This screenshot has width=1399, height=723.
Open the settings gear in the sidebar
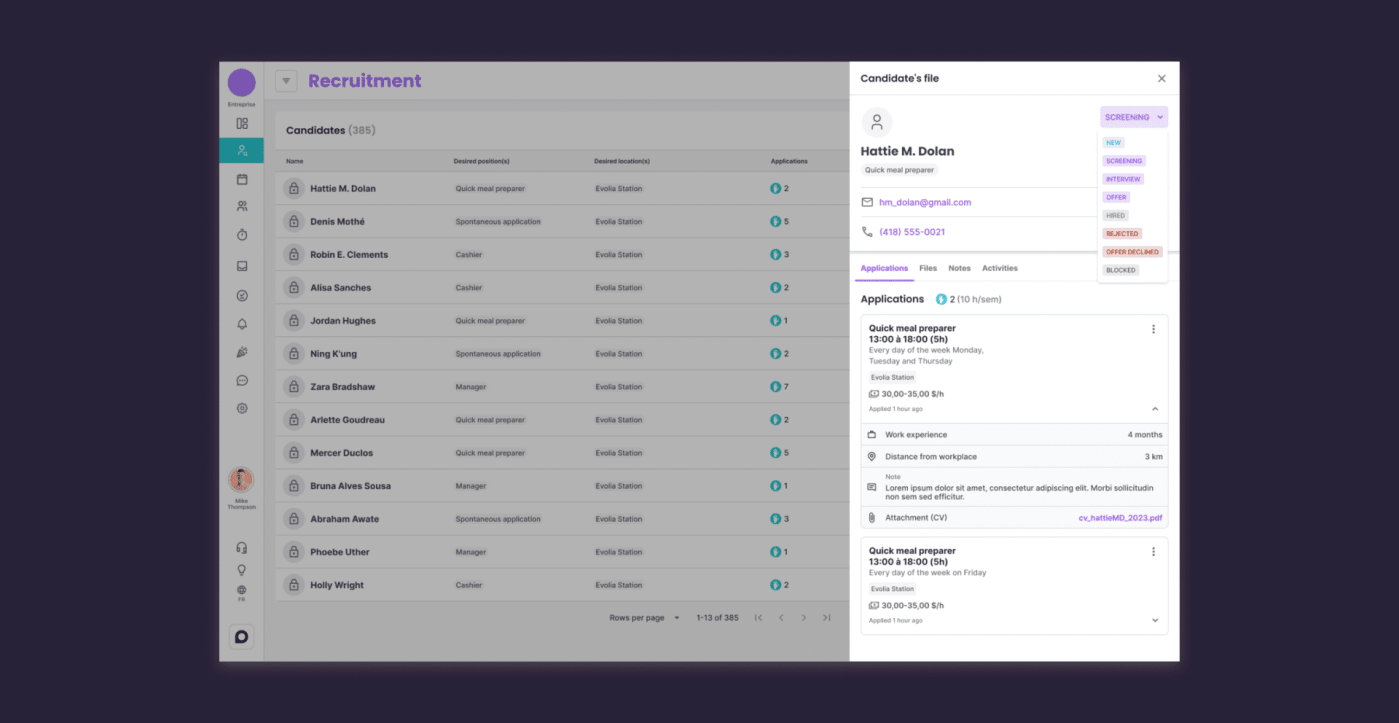point(242,408)
